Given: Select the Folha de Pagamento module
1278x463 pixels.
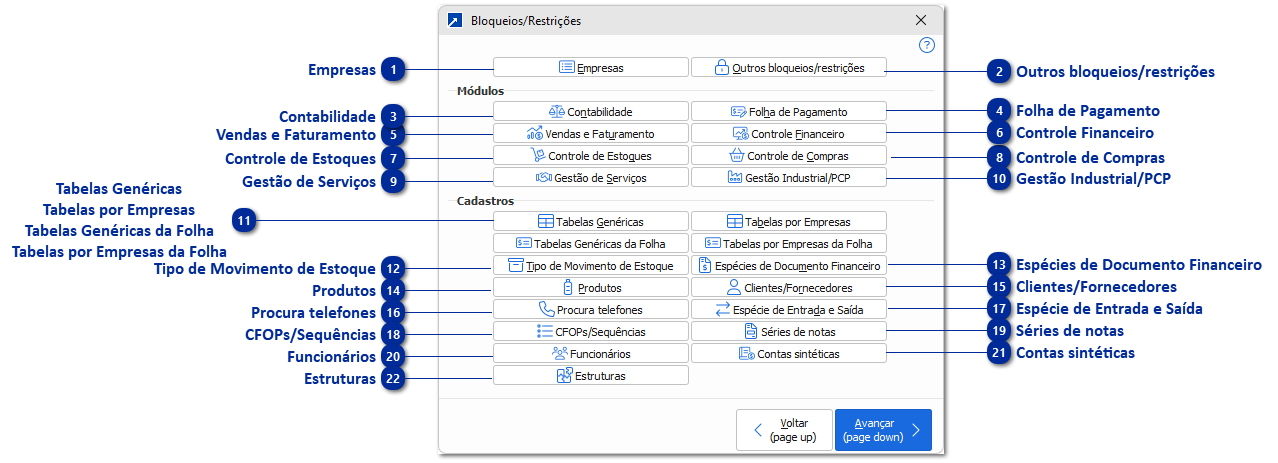Looking at the screenshot, I should click(788, 112).
